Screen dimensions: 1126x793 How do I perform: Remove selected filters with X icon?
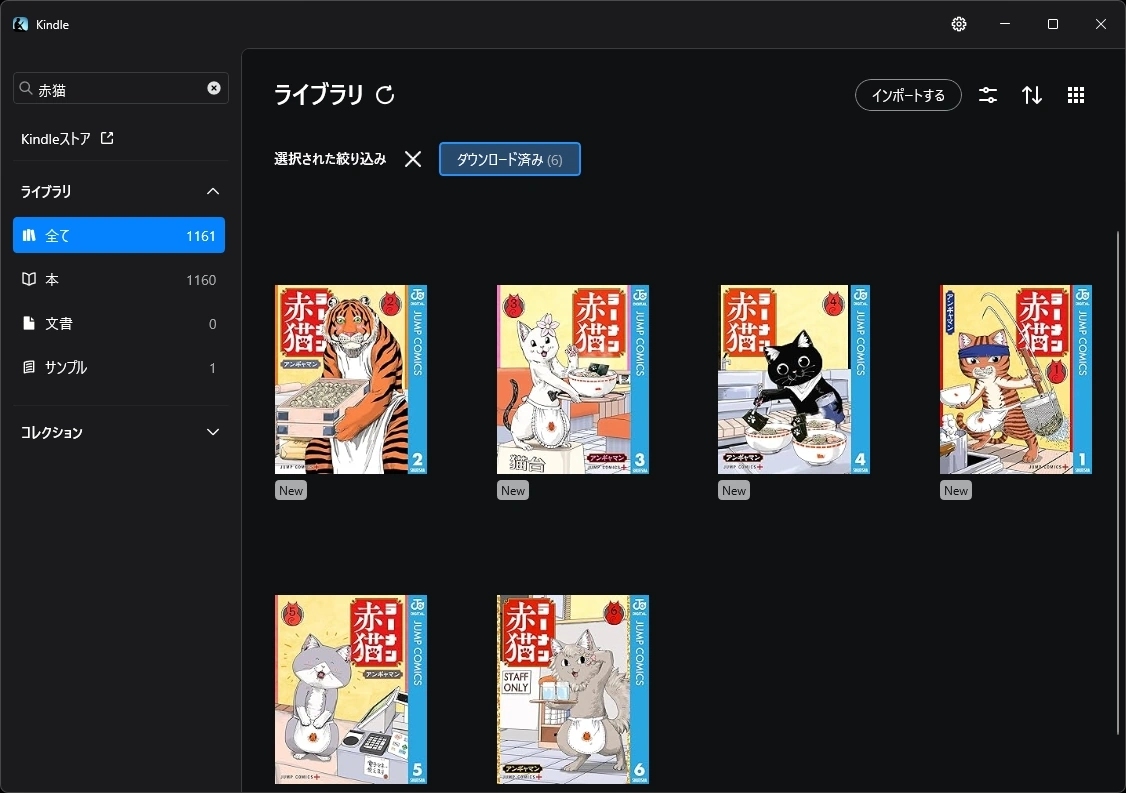413,159
